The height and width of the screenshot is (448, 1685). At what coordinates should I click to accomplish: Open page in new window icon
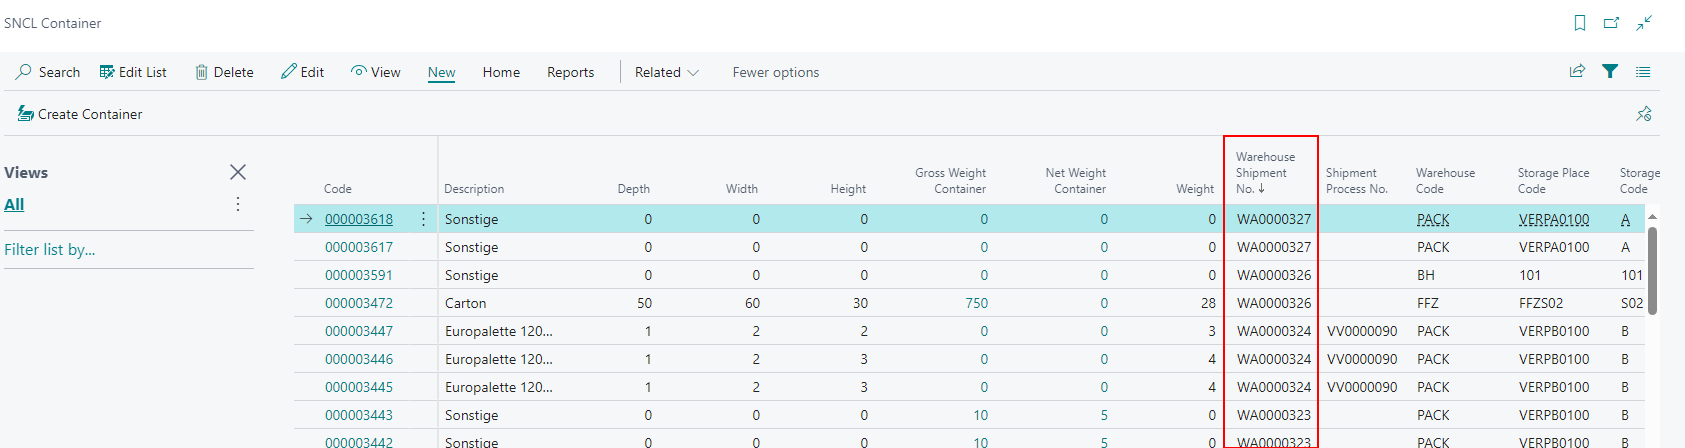[1611, 23]
